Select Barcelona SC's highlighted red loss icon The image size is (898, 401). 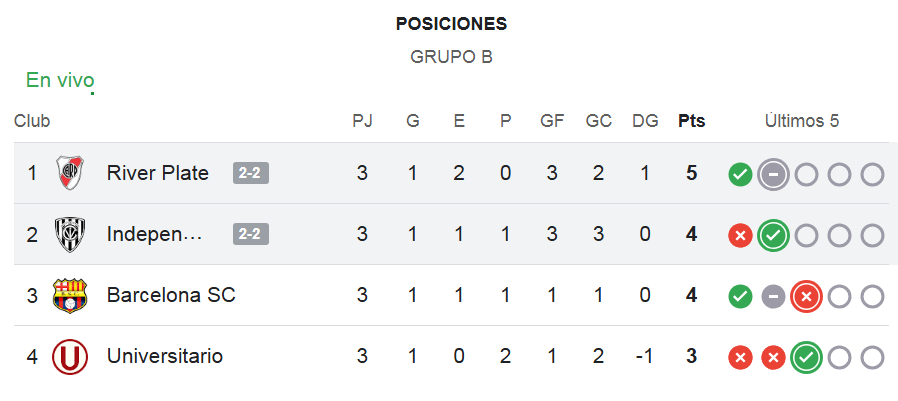[x=806, y=297]
